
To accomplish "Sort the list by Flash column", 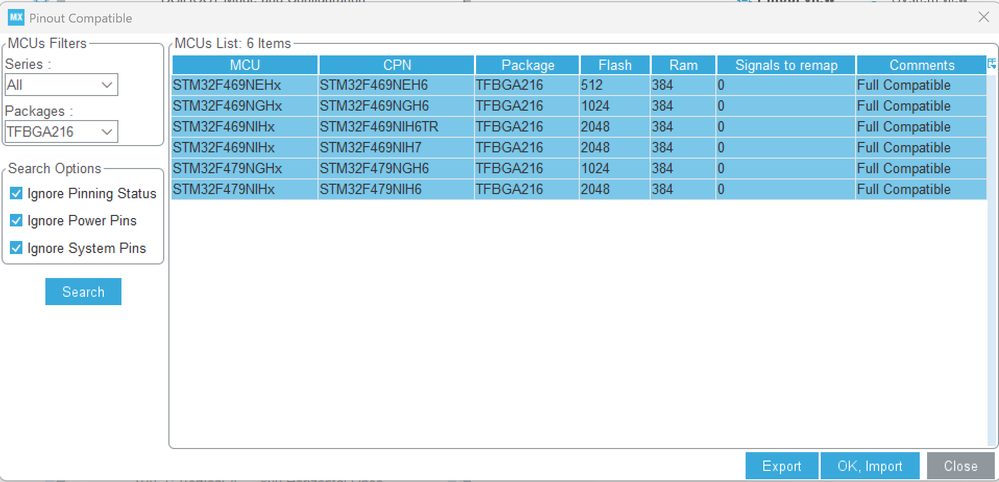I will coord(615,65).
